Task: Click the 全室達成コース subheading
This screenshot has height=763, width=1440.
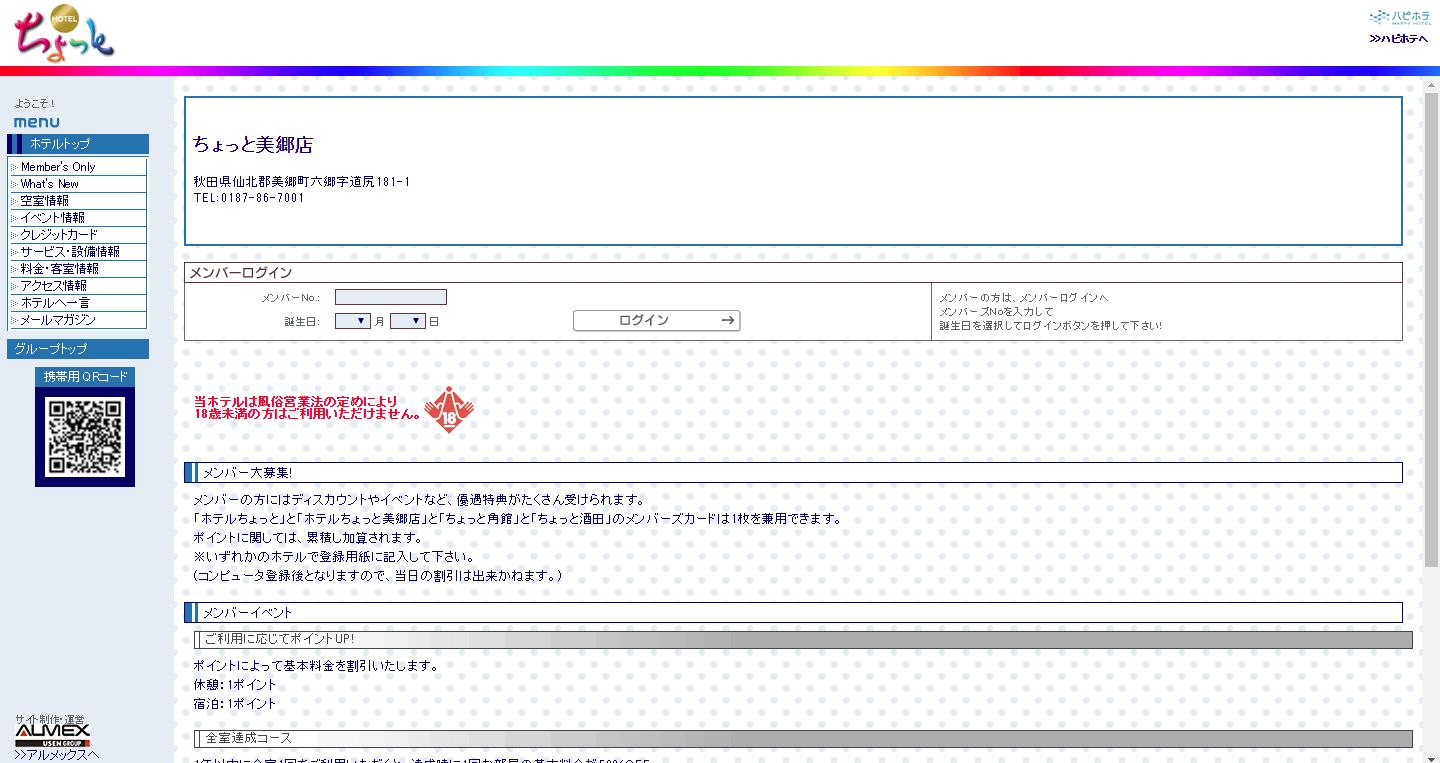Action: 804,739
